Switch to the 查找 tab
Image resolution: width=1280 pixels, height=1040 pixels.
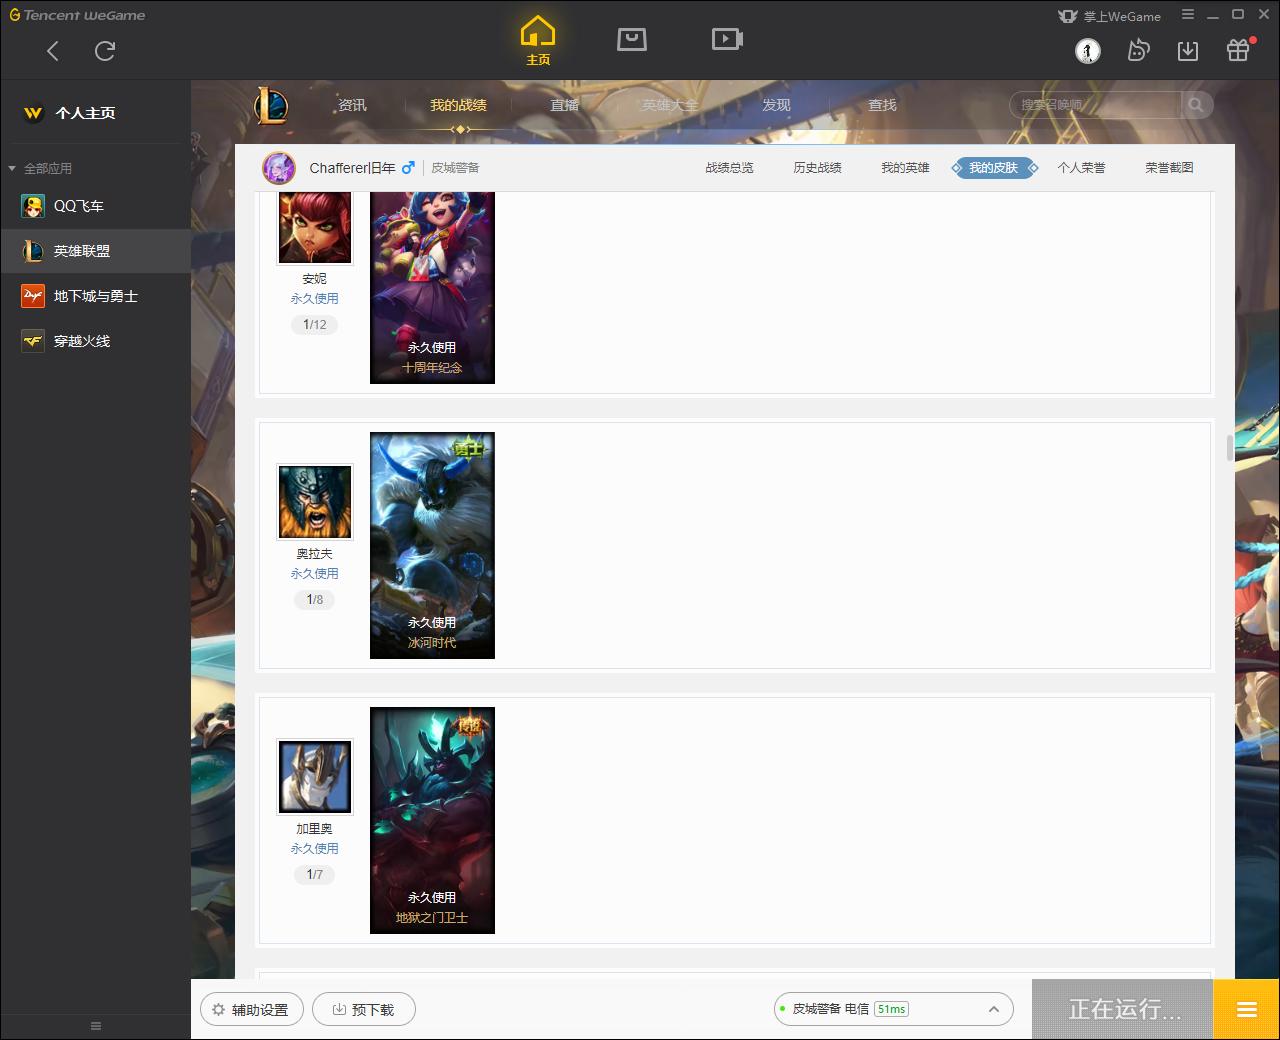pyautogui.click(x=882, y=105)
